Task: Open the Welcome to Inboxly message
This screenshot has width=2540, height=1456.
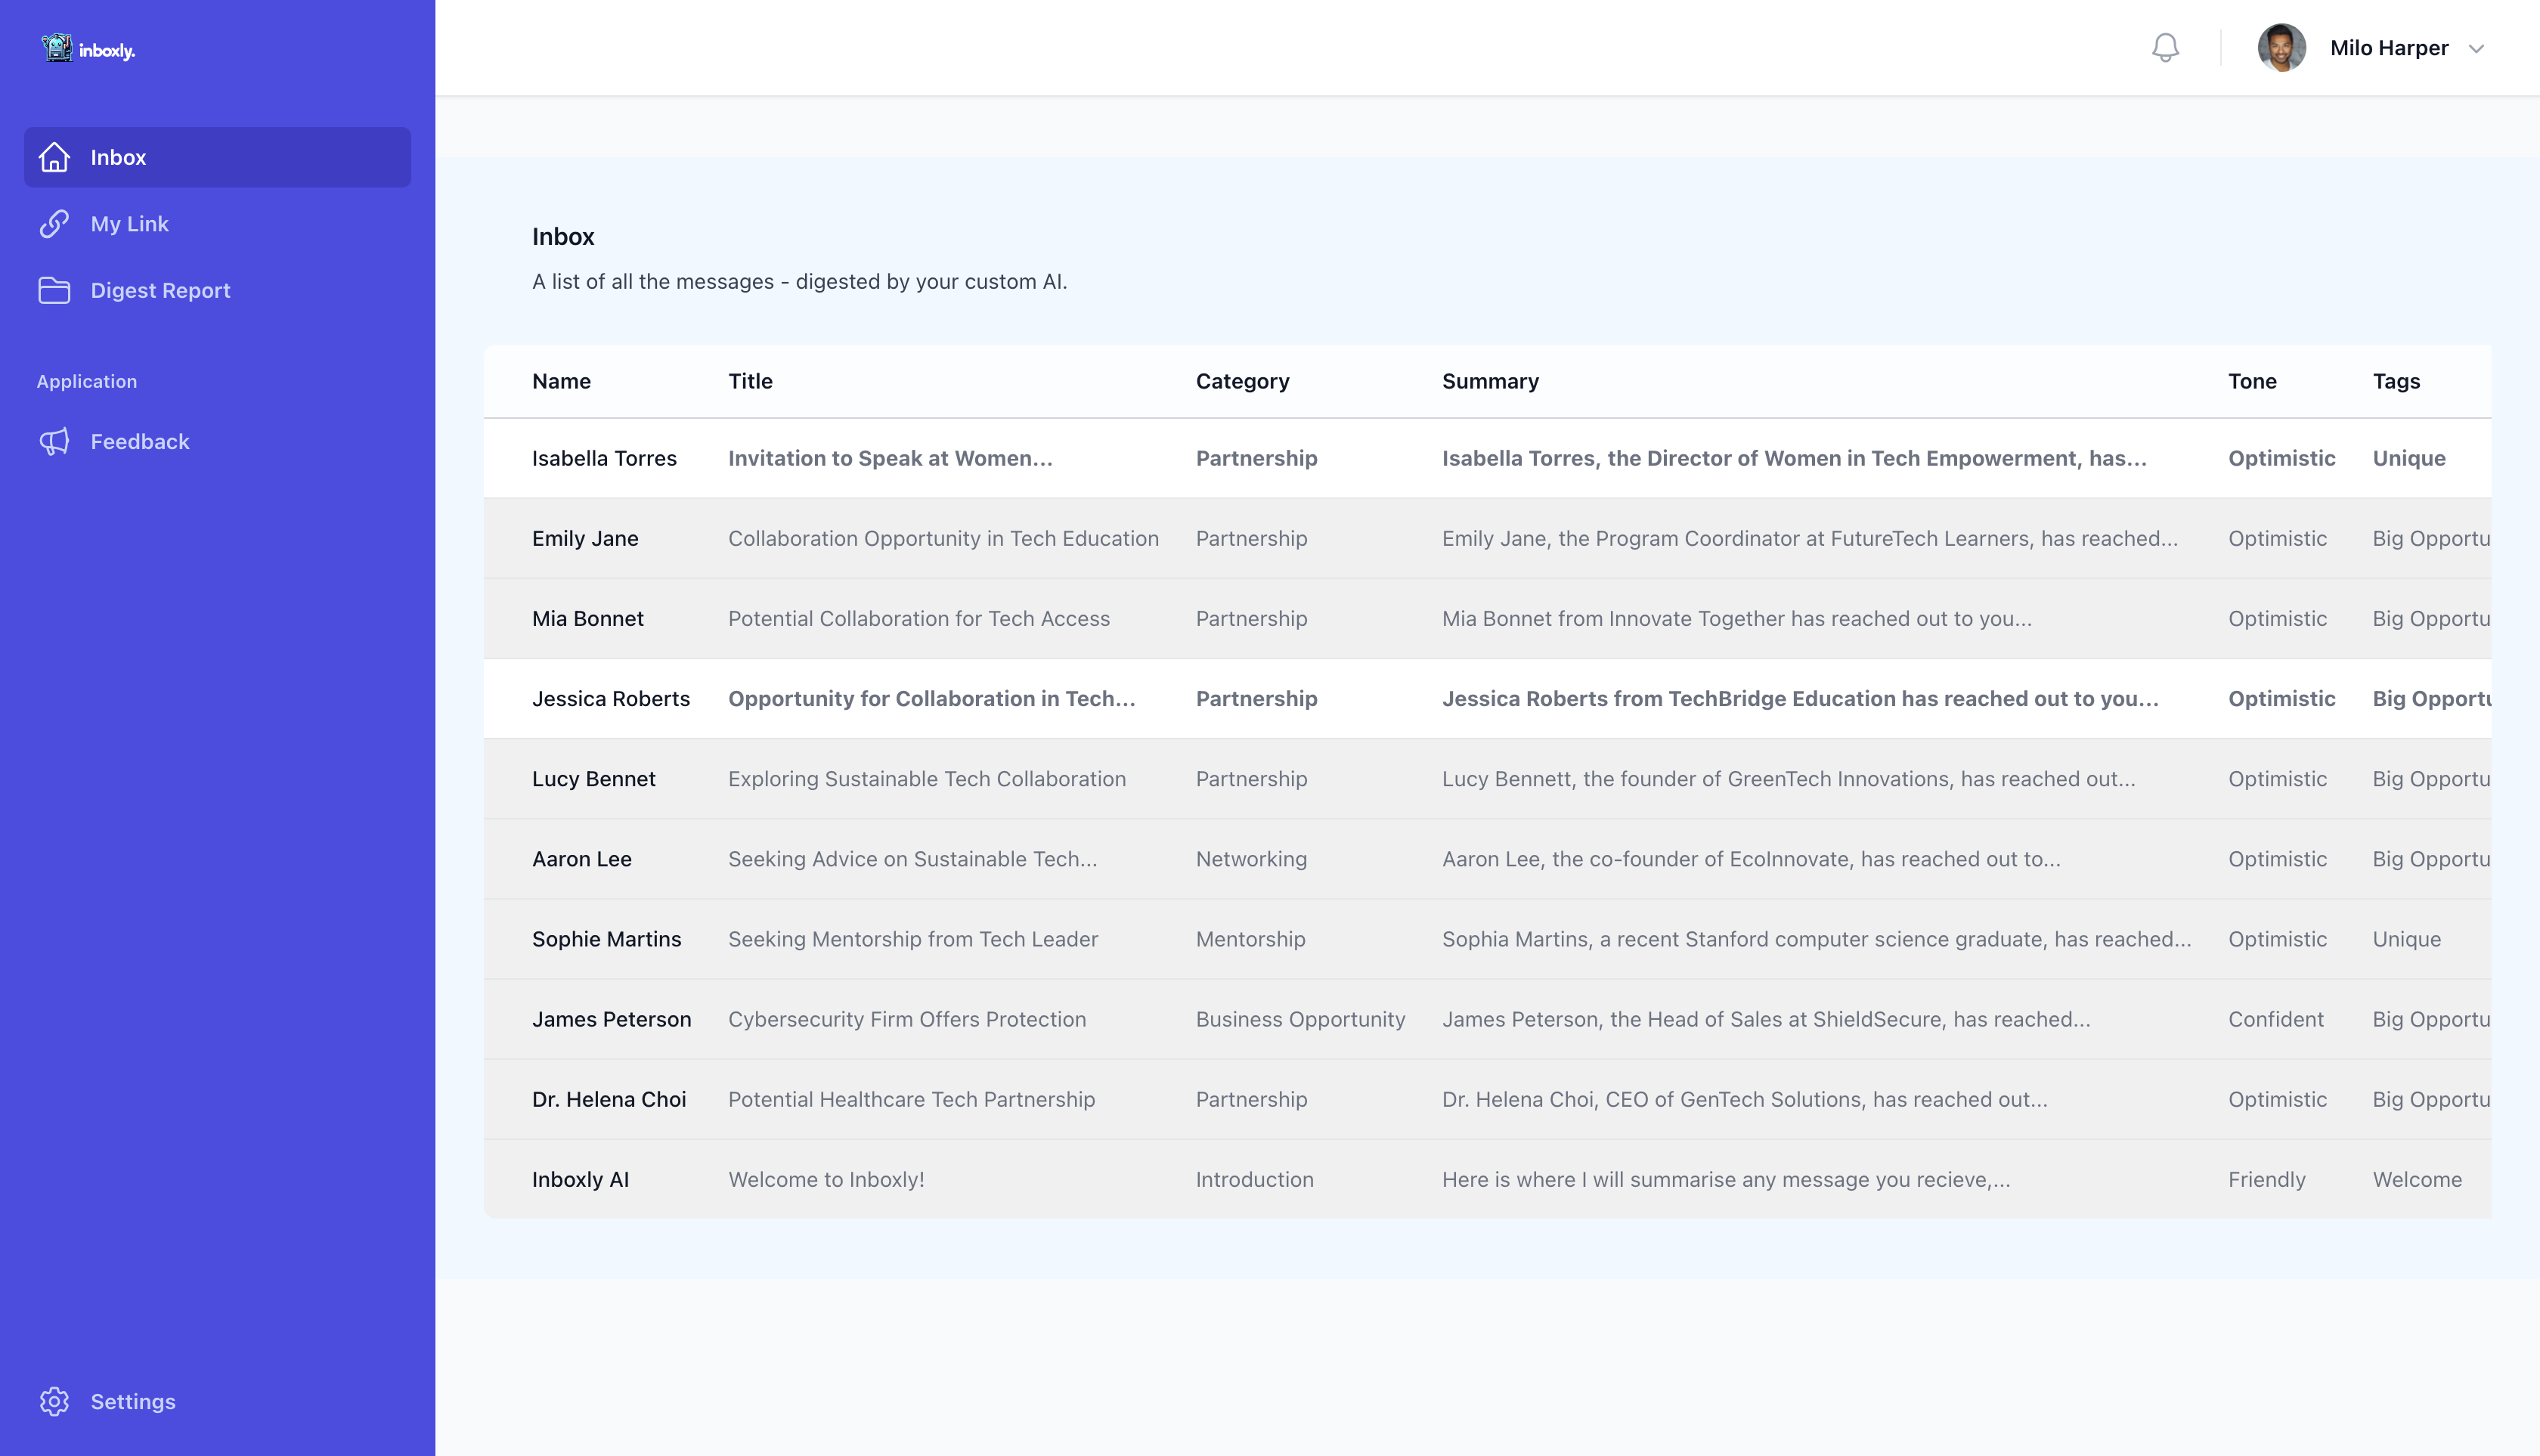Action: tap(826, 1179)
